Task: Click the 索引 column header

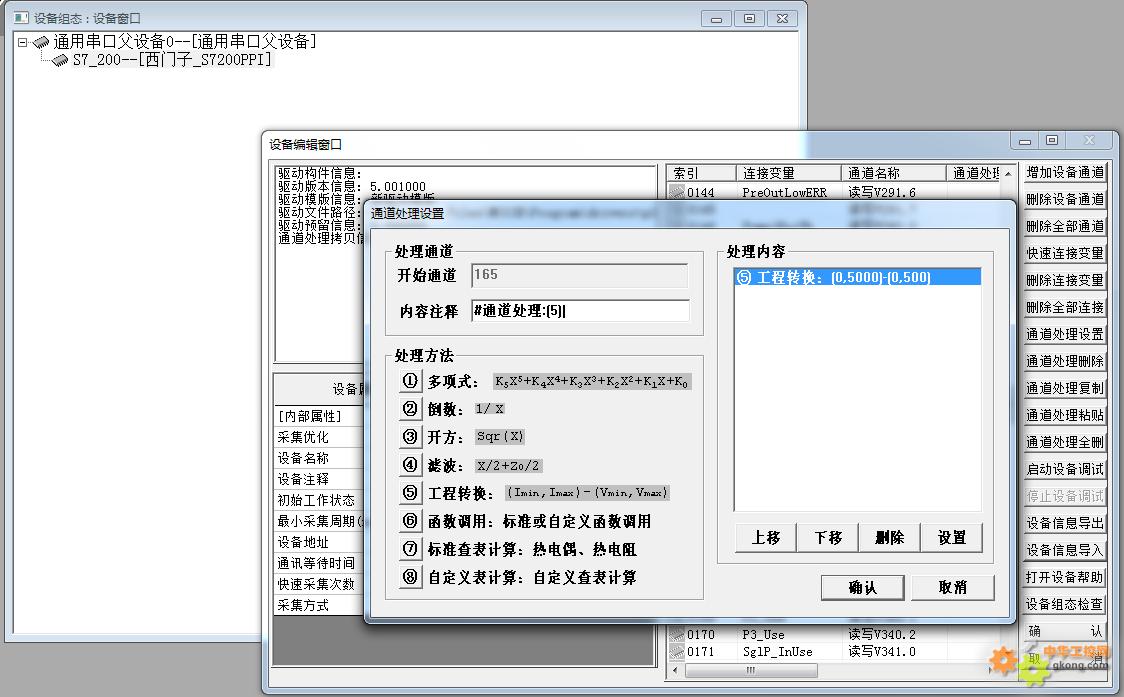Action: click(701, 173)
